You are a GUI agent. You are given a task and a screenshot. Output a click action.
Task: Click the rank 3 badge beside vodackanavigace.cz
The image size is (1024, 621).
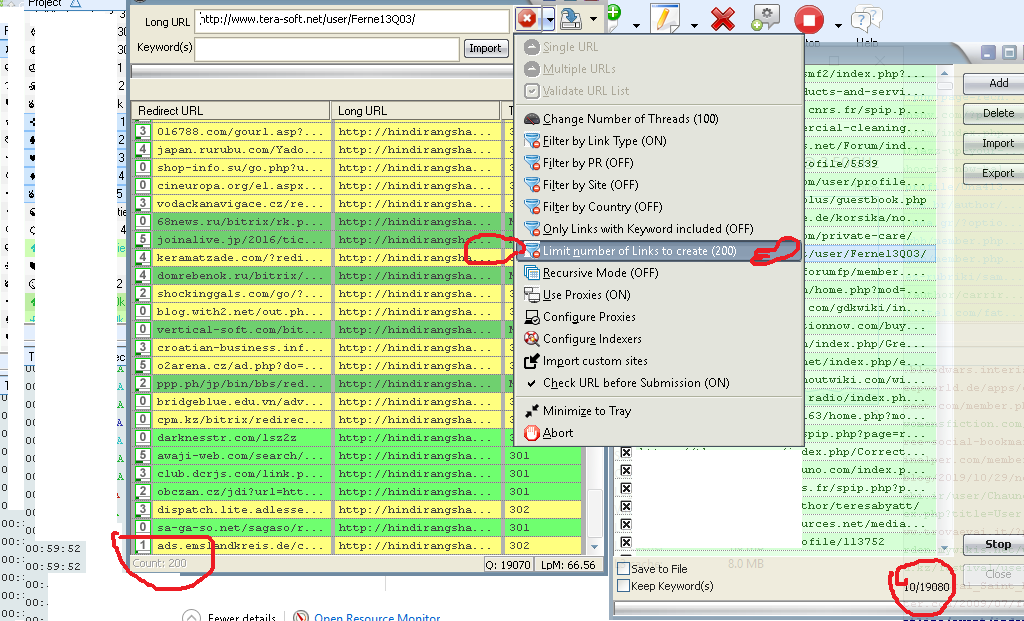143,203
